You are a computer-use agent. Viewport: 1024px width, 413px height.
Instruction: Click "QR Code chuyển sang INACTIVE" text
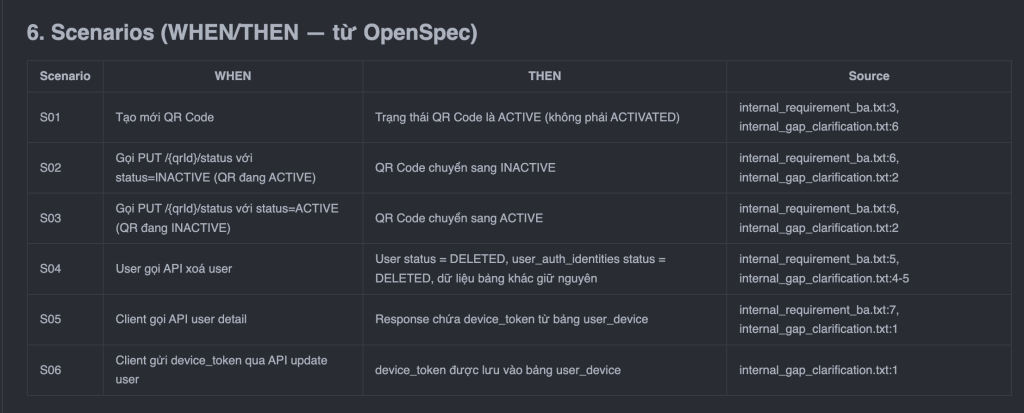(465, 168)
